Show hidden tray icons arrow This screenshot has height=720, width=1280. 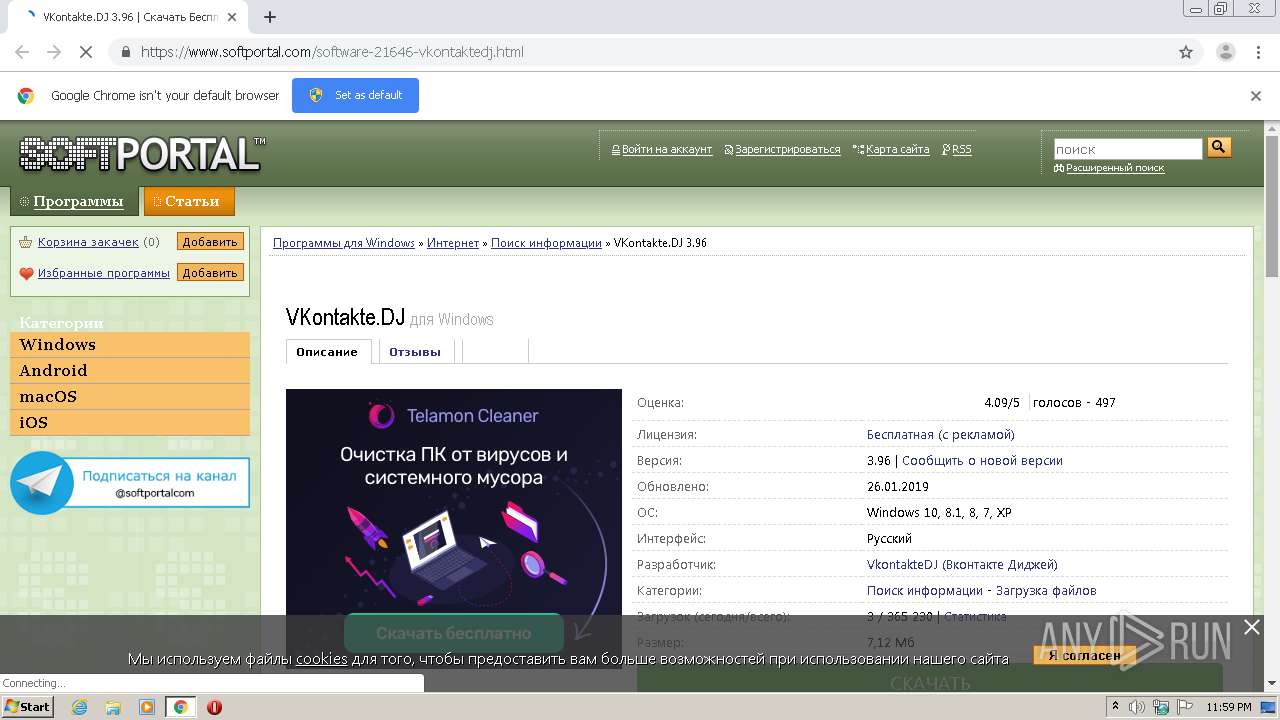[1115, 707]
